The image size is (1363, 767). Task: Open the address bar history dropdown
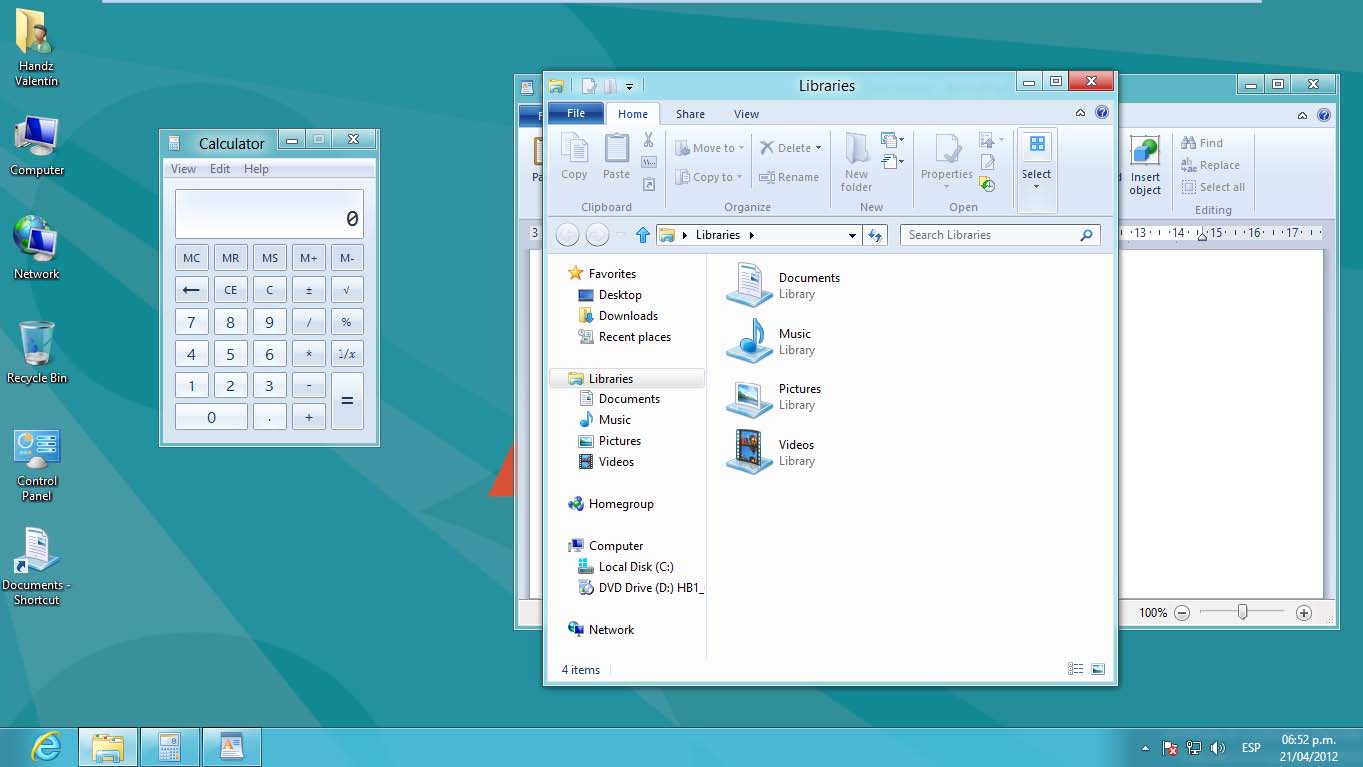coord(852,235)
